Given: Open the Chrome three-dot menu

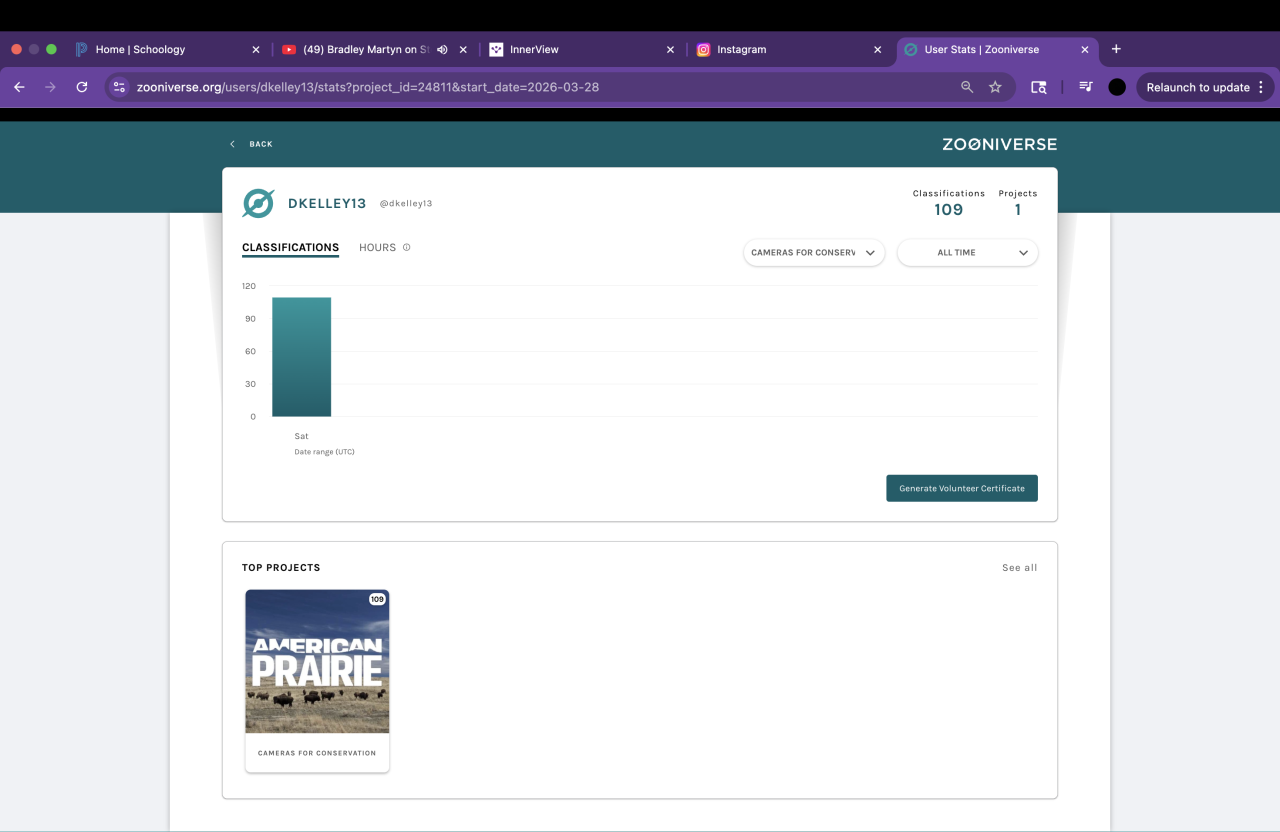Looking at the screenshot, I should 1261,87.
